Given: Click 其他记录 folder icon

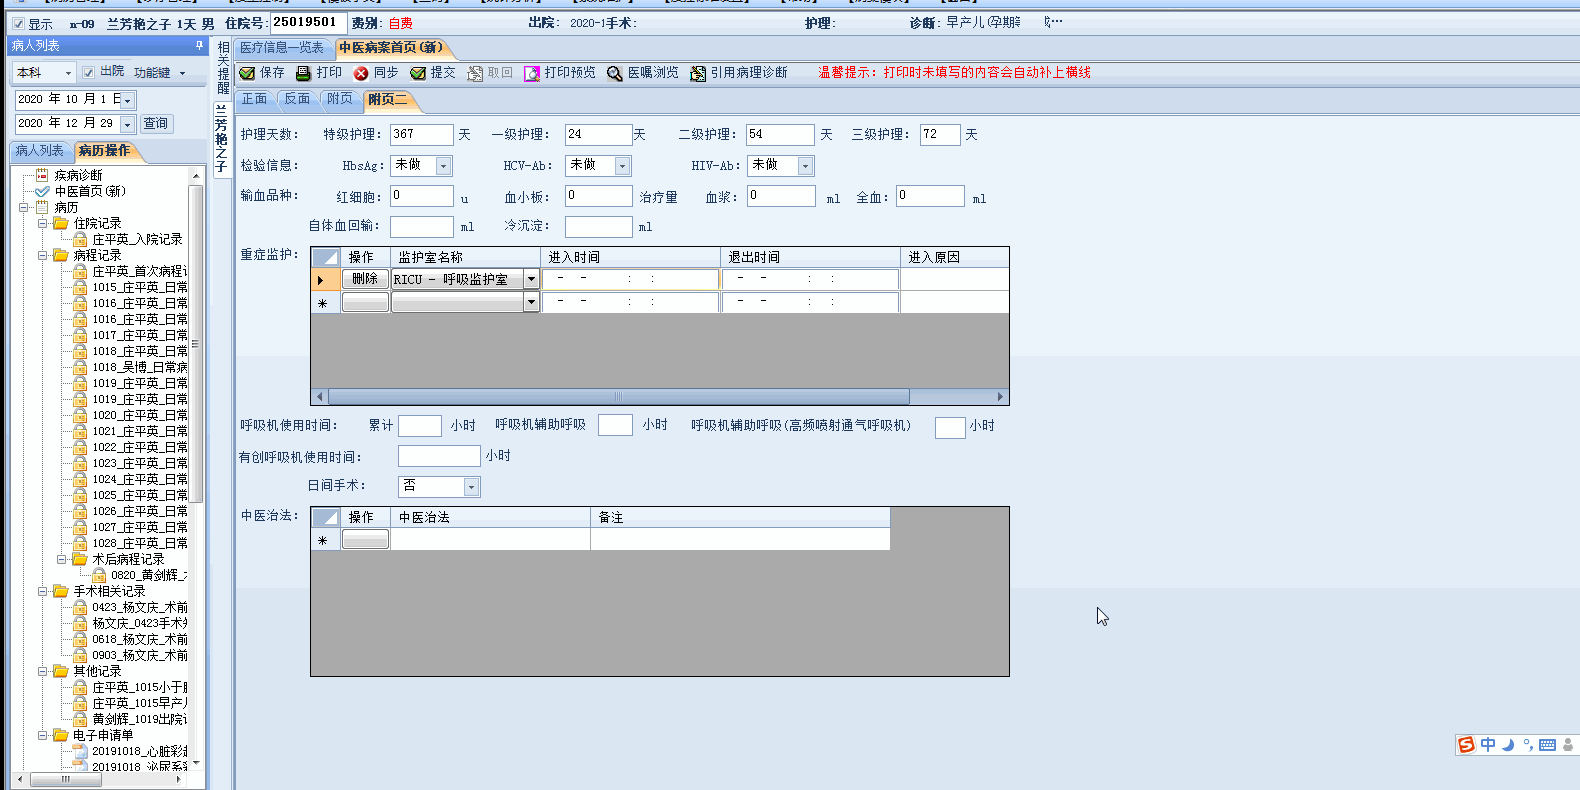Looking at the screenshot, I should (x=61, y=671).
